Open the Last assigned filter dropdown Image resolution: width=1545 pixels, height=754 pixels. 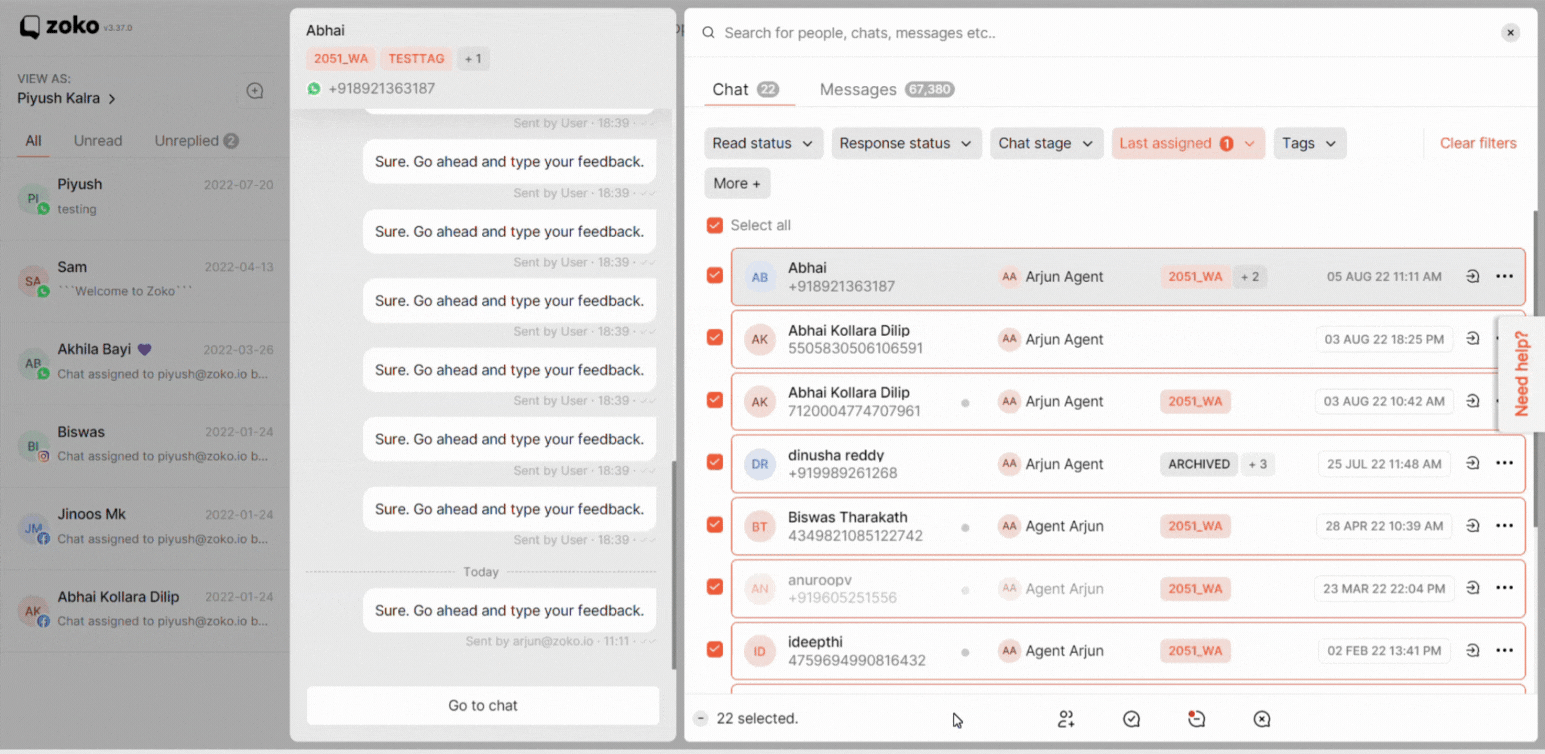coord(1188,143)
